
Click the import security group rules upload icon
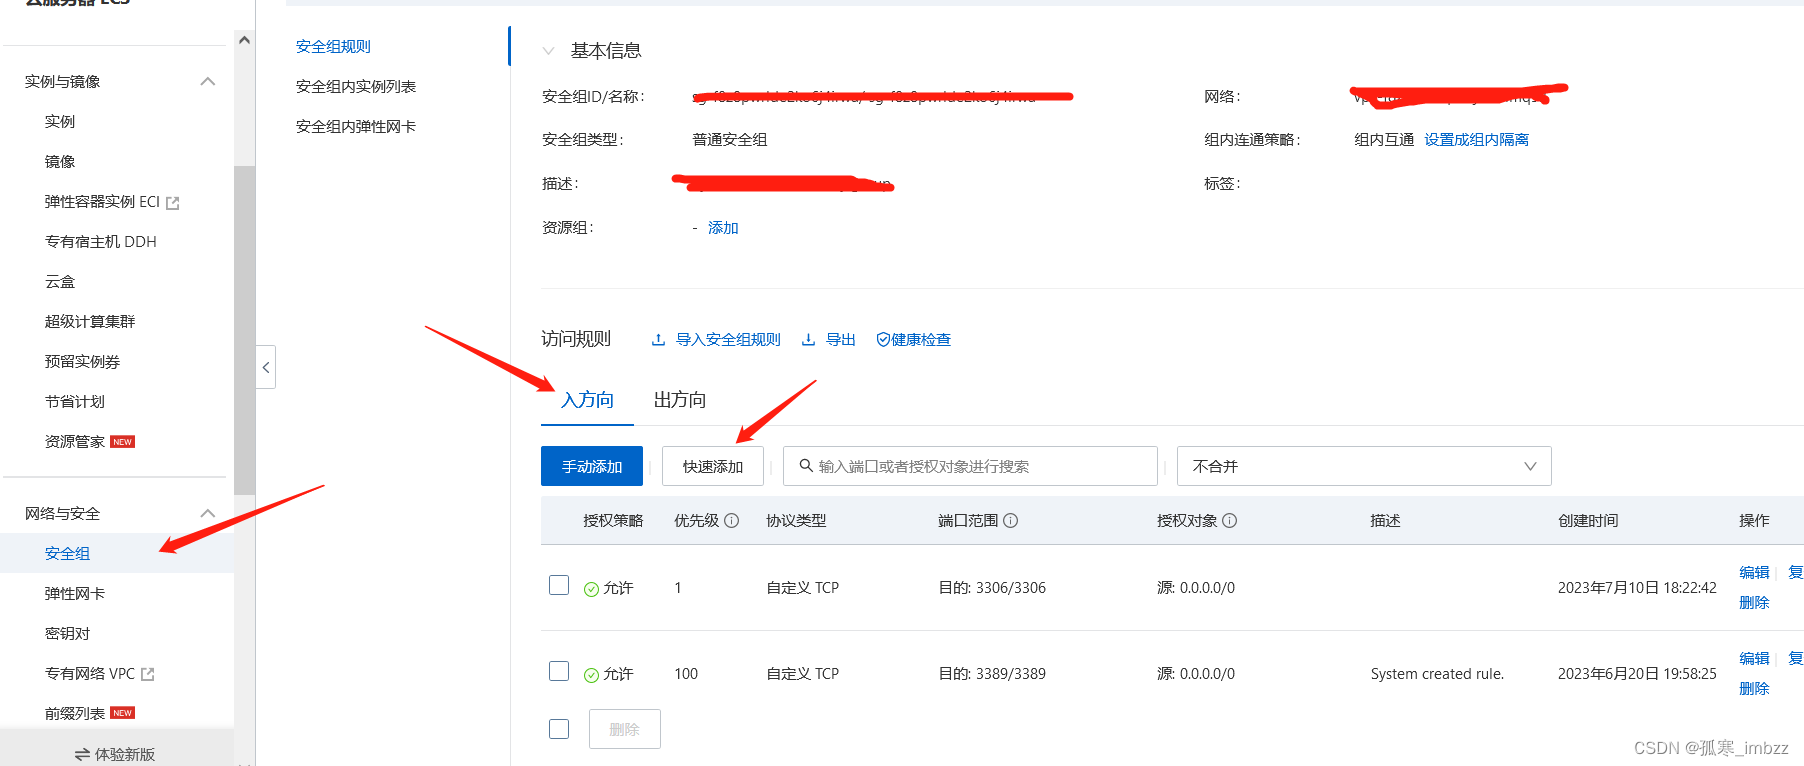coord(658,340)
